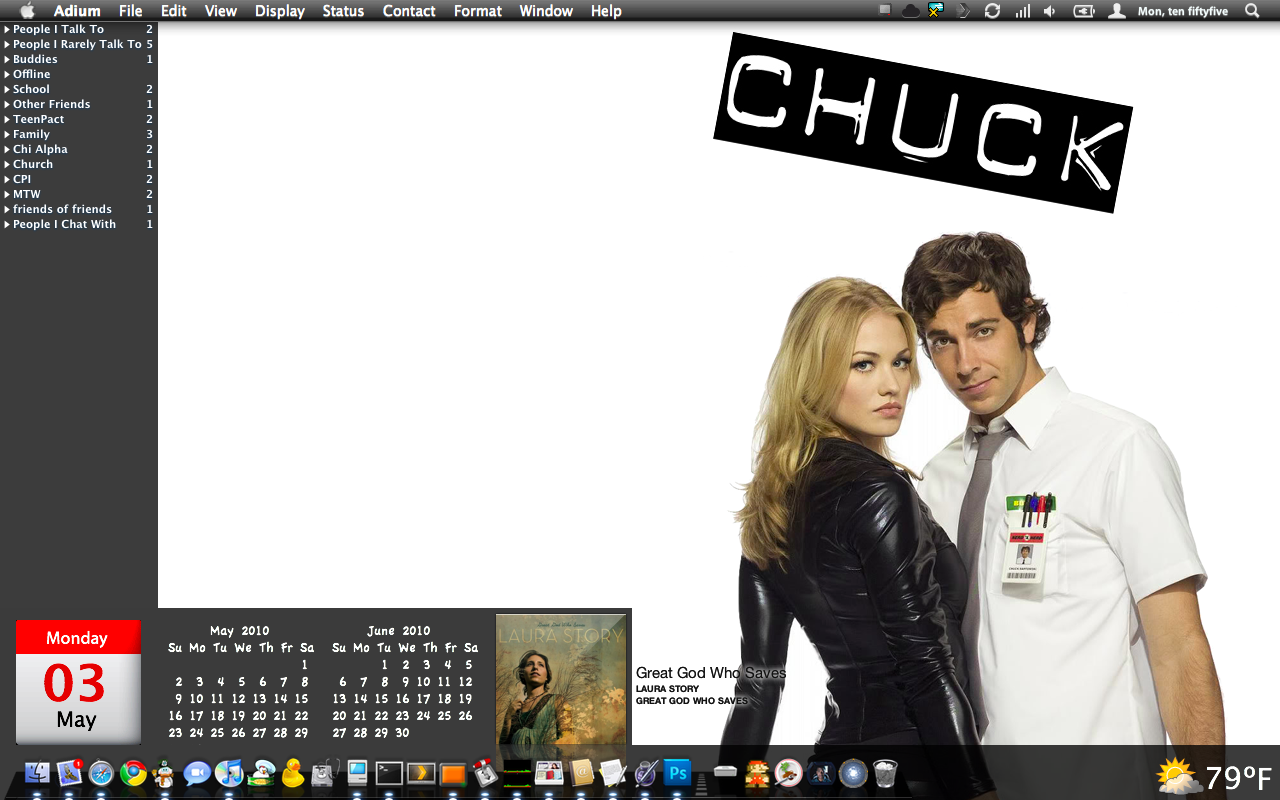Open the Plex orange chevron icon

(x=421, y=773)
